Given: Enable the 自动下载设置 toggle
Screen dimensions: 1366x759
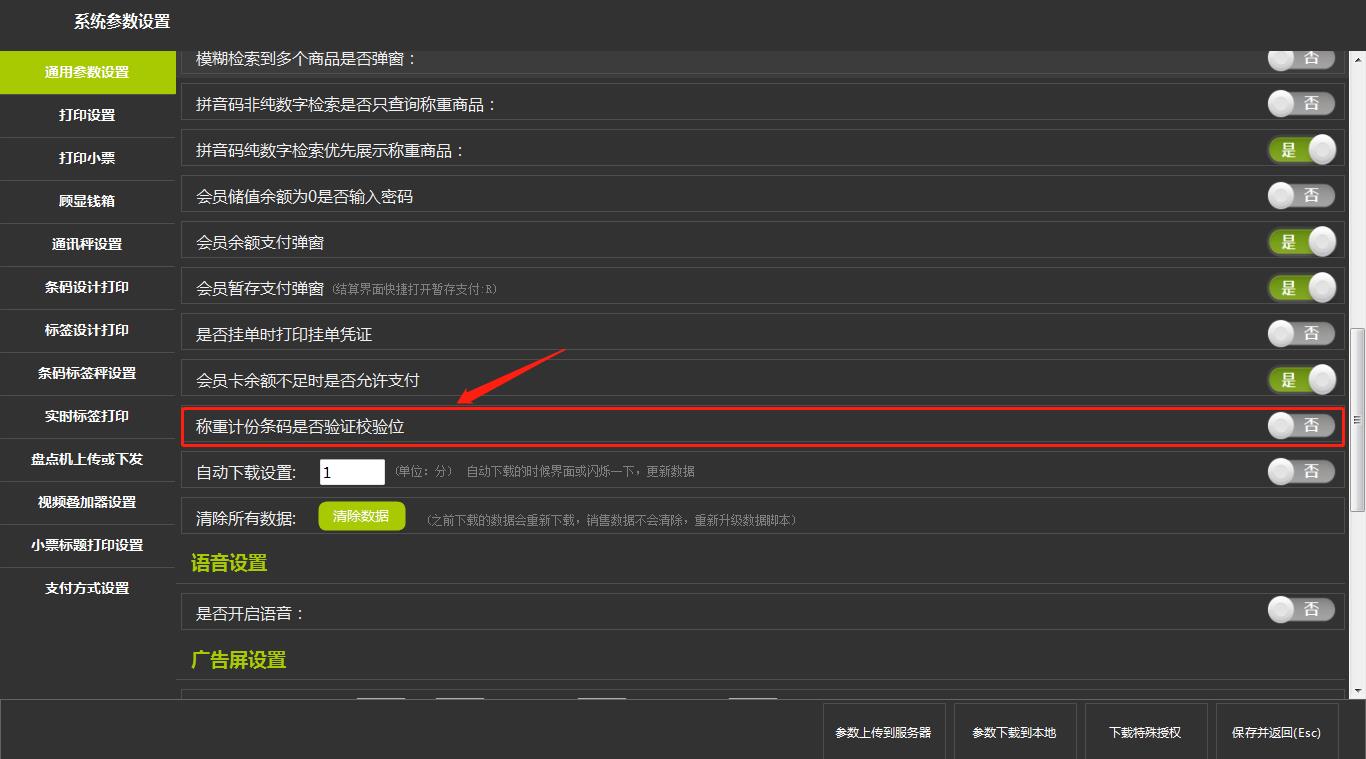Looking at the screenshot, I should click(x=1301, y=472).
